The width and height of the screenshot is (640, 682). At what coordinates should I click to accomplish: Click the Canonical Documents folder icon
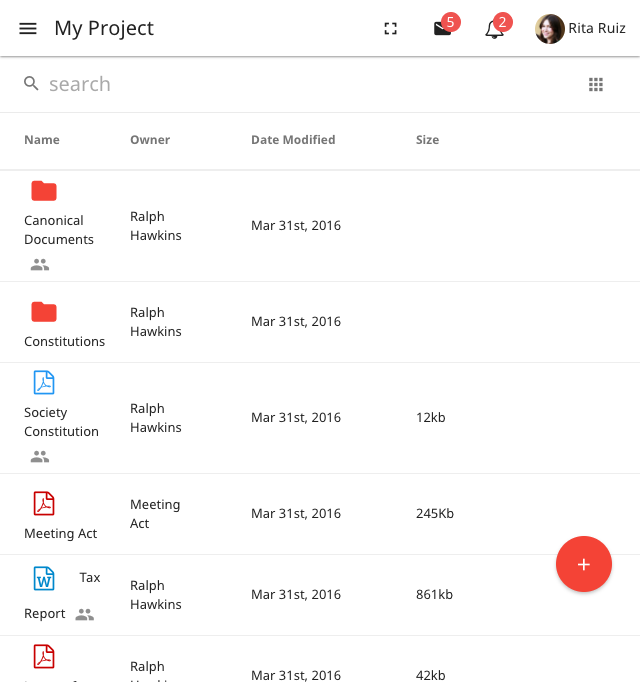click(x=44, y=191)
